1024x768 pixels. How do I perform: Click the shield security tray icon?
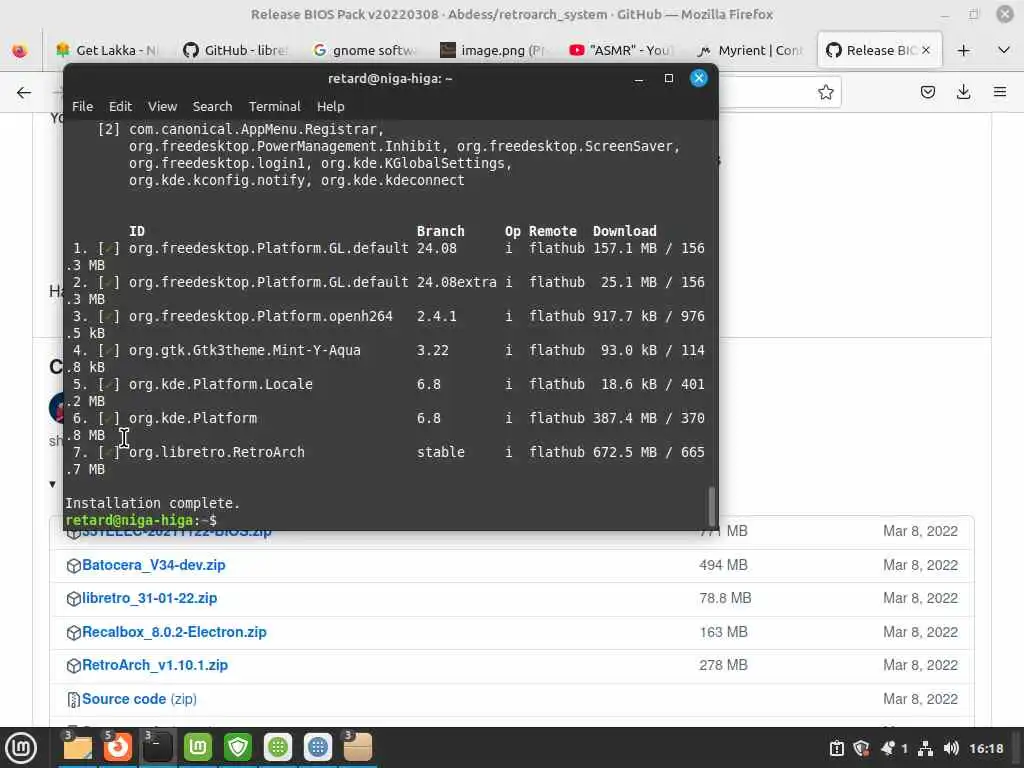(861, 748)
